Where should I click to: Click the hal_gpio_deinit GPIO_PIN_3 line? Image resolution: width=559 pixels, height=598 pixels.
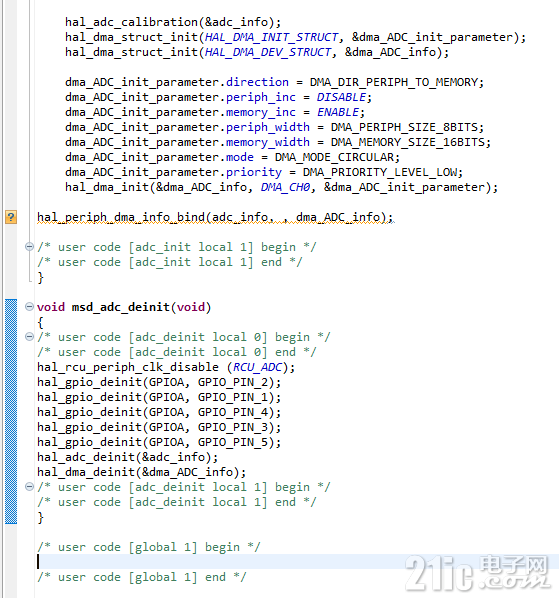pyautogui.click(x=159, y=427)
